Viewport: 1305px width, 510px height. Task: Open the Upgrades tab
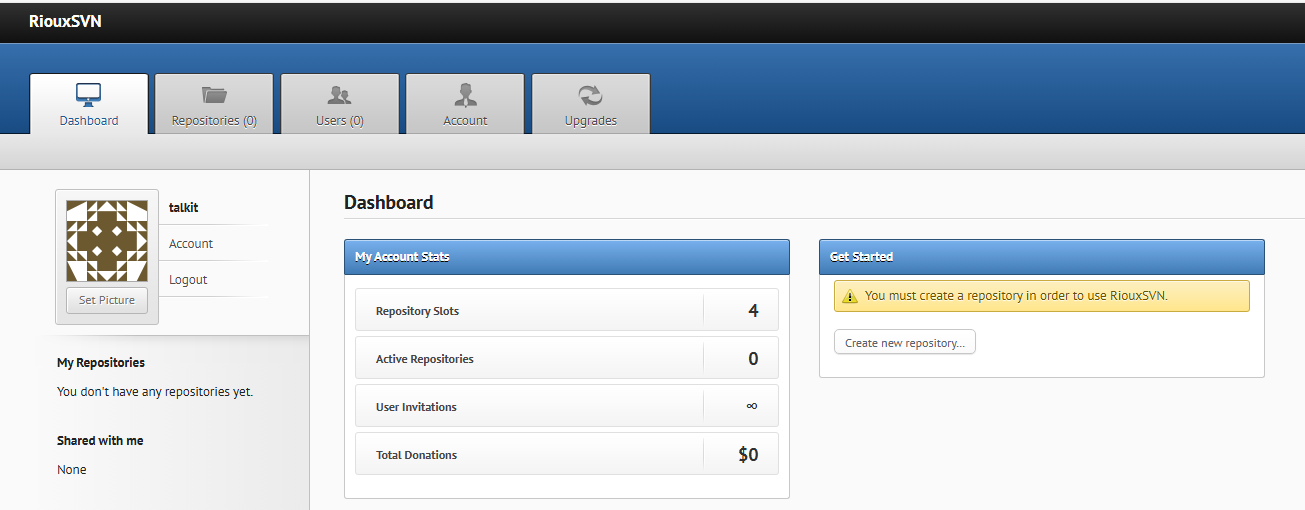coord(591,104)
